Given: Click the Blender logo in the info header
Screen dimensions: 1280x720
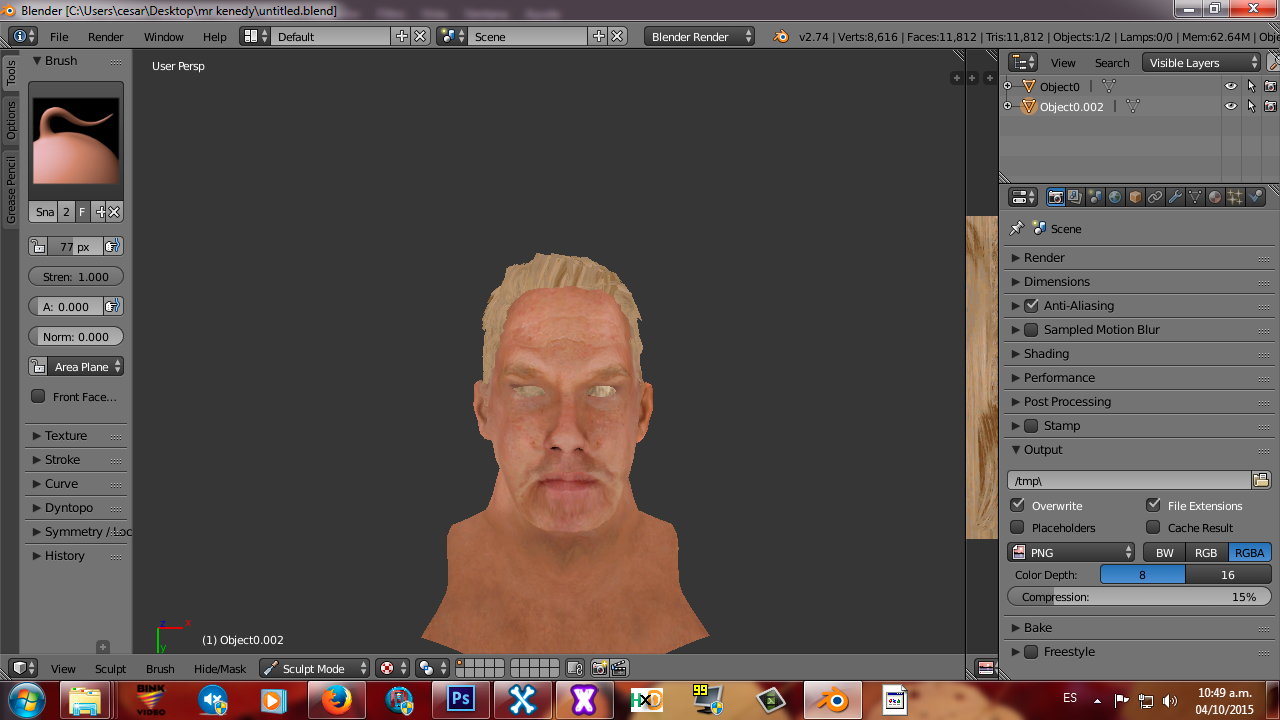Looking at the screenshot, I should pyautogui.click(x=780, y=36).
